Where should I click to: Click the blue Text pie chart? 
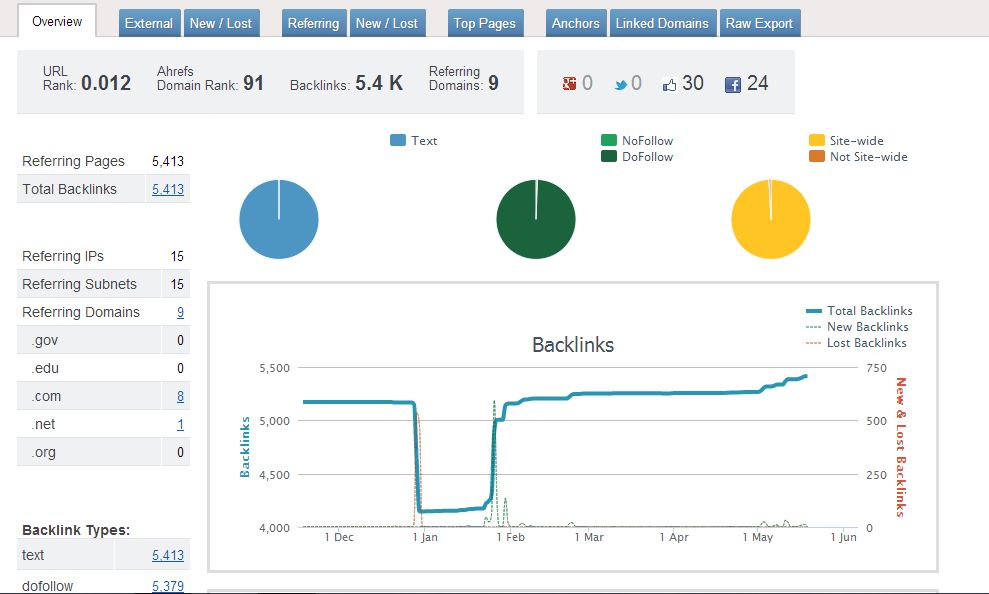pyautogui.click(x=279, y=219)
